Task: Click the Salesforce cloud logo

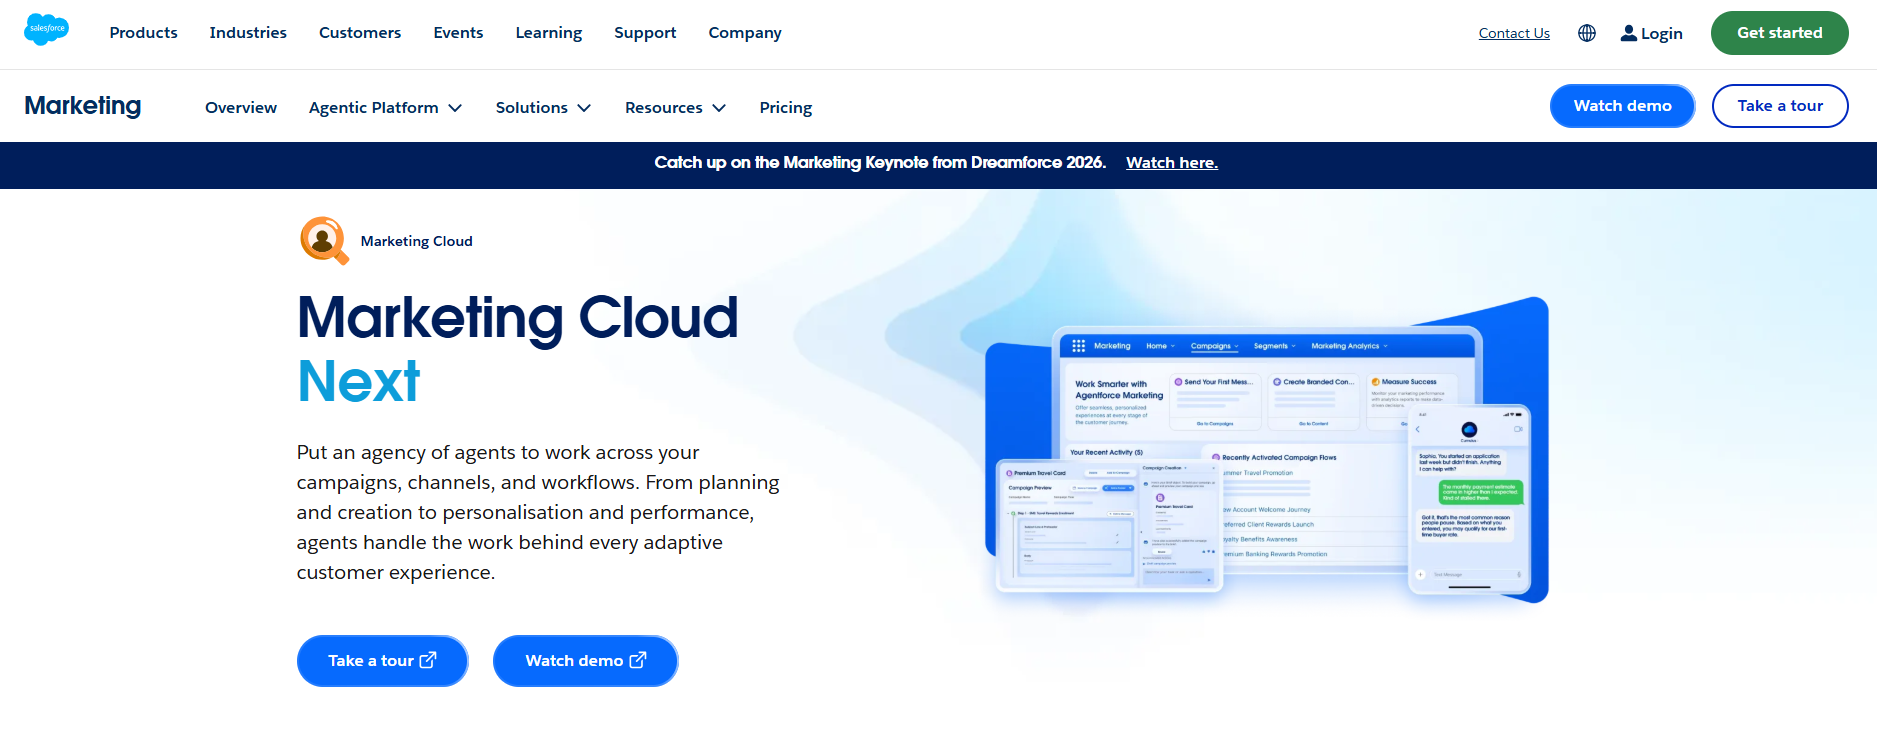Action: [46, 30]
